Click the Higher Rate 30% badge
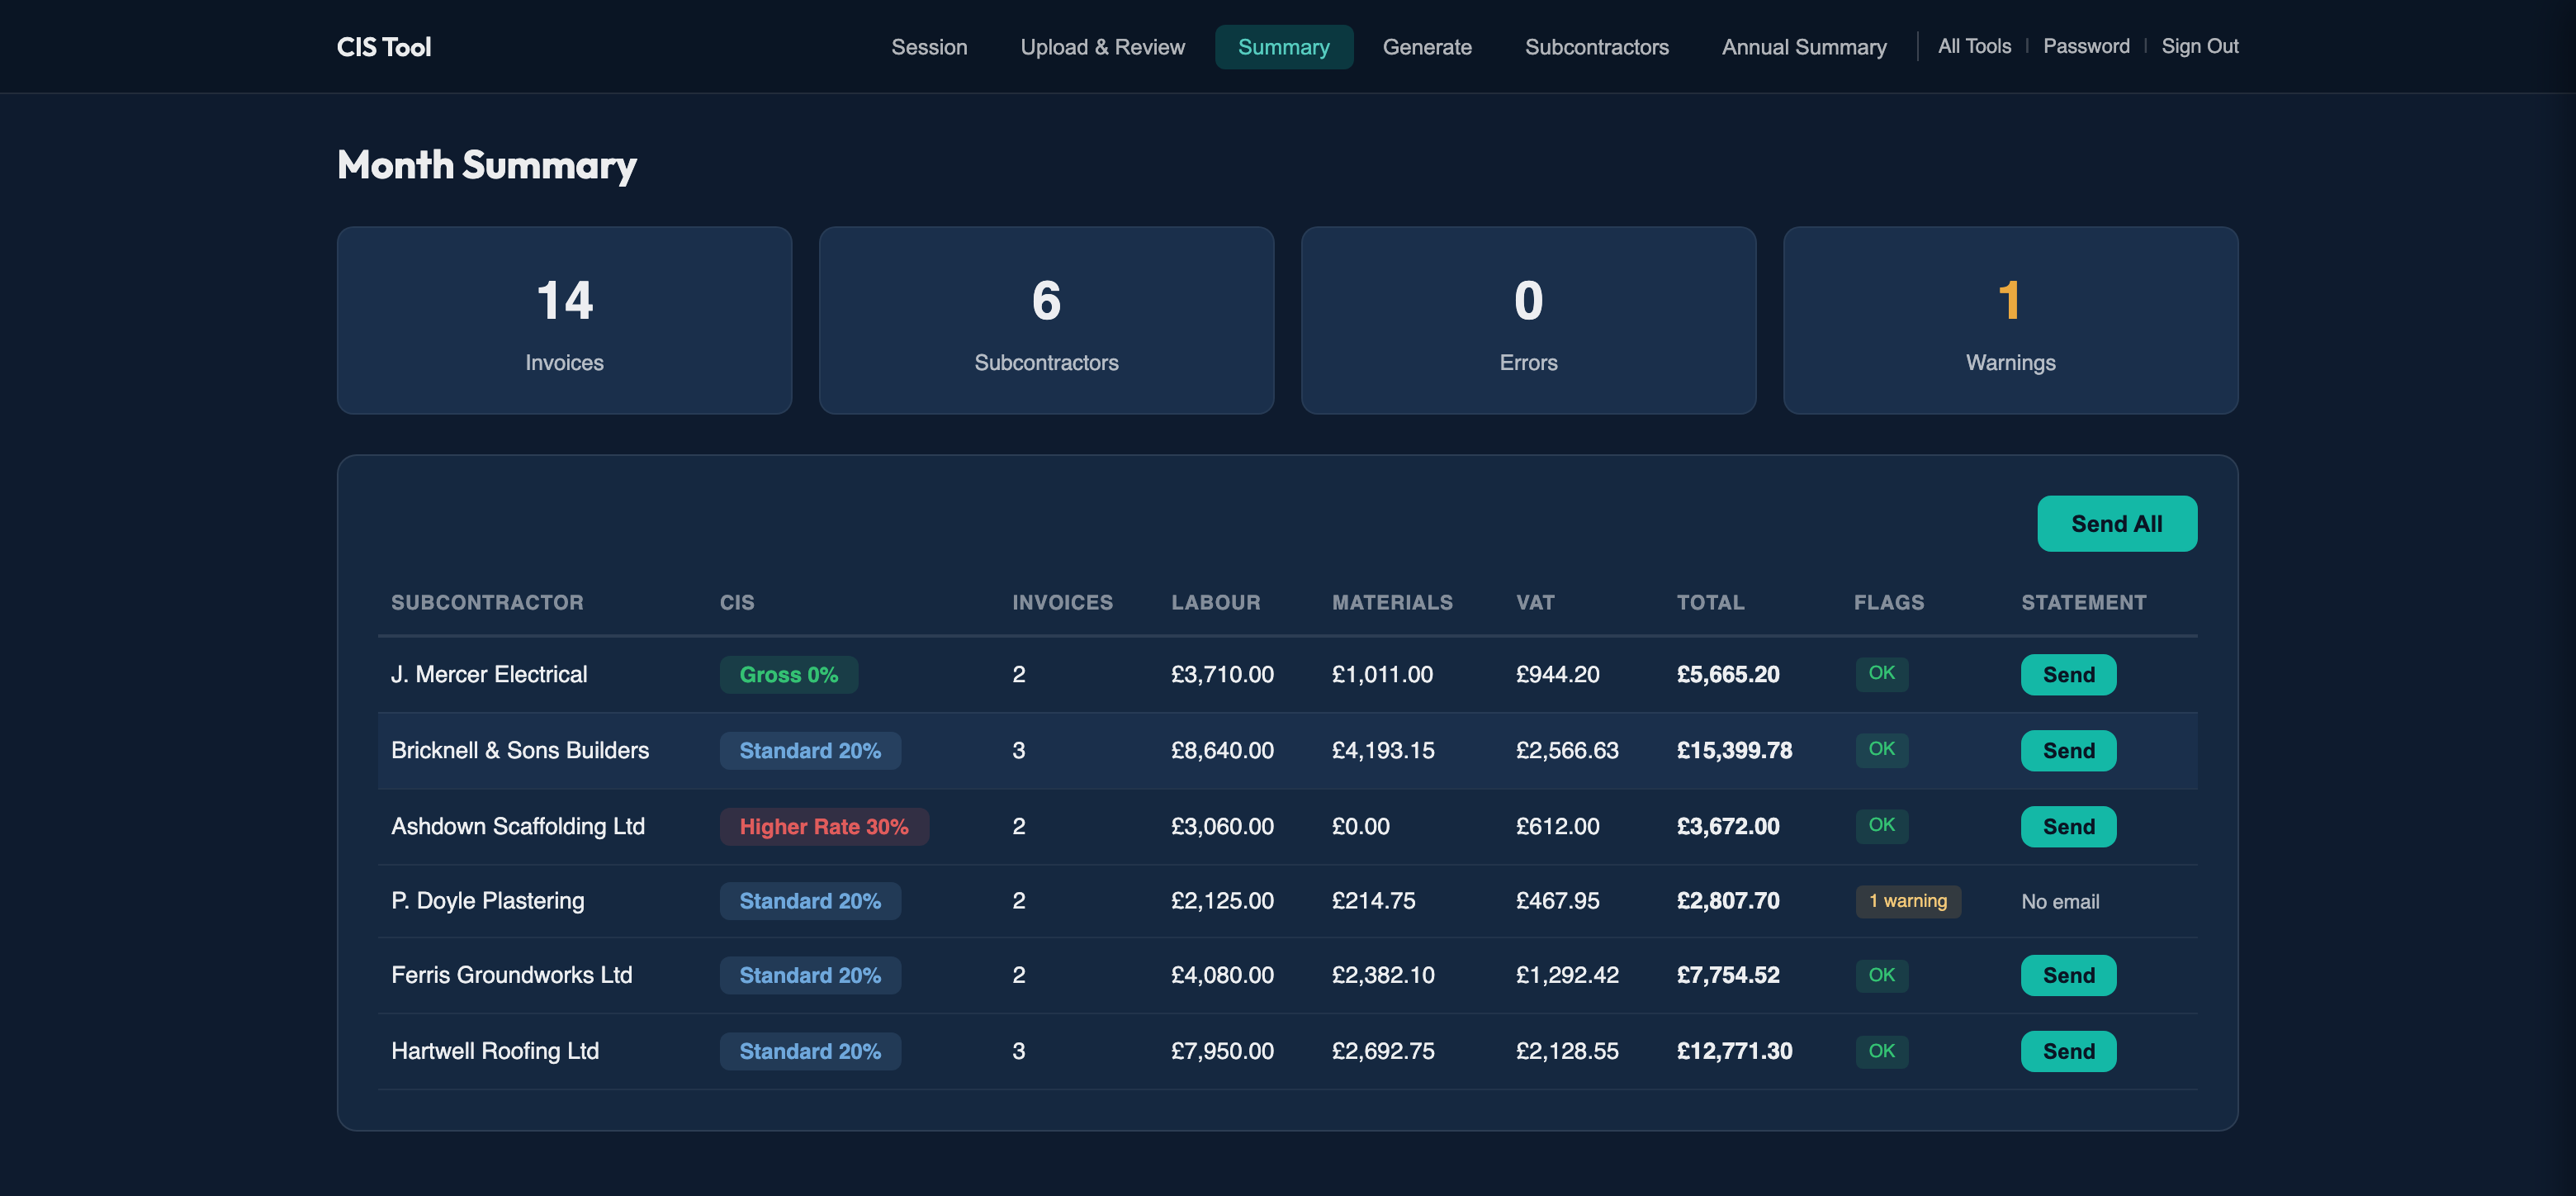 (824, 827)
